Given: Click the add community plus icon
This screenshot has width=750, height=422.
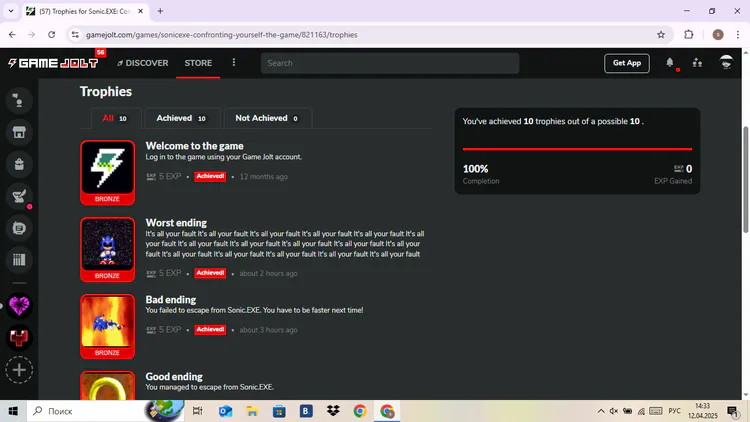Looking at the screenshot, I should [19, 370].
